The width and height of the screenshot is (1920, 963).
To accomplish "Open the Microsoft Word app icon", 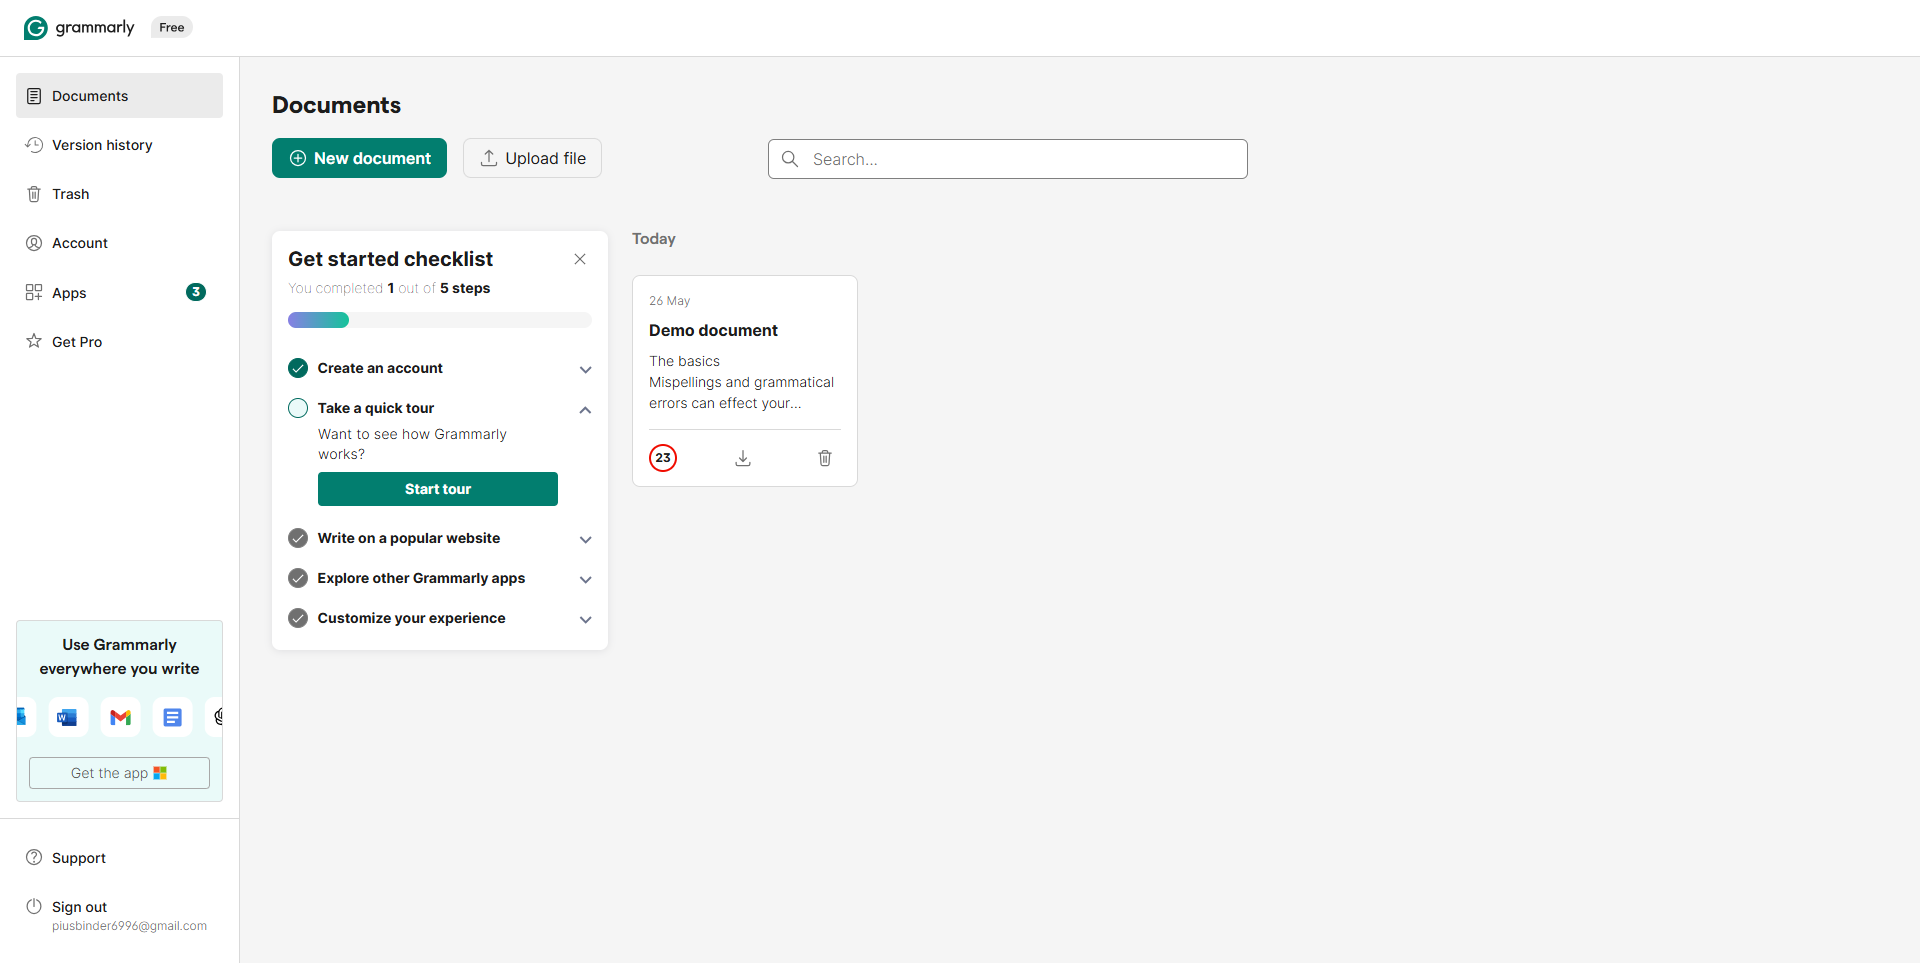I will tap(67, 717).
